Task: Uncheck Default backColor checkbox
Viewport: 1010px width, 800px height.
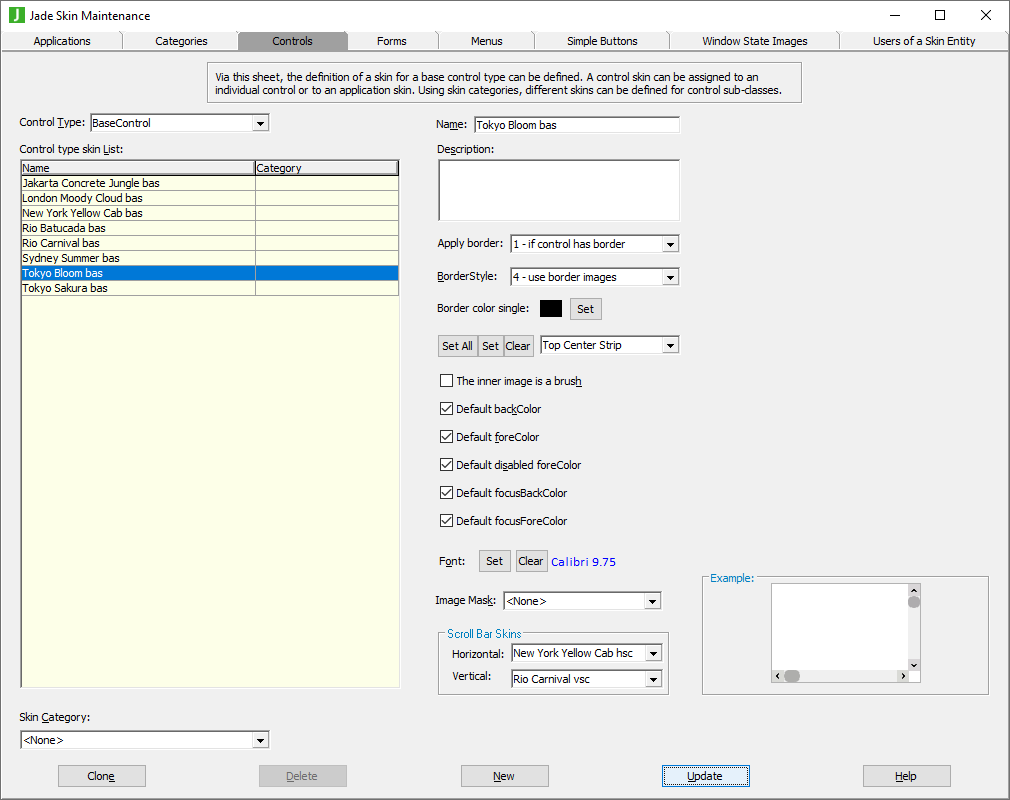Action: 447,409
